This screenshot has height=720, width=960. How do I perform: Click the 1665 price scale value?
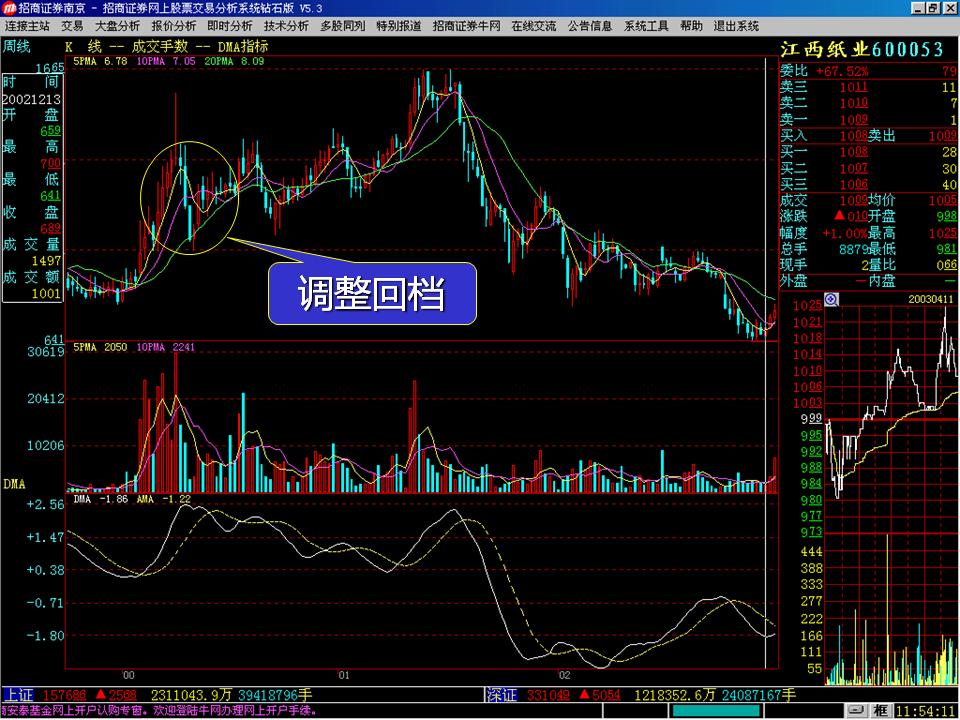pyautogui.click(x=50, y=68)
